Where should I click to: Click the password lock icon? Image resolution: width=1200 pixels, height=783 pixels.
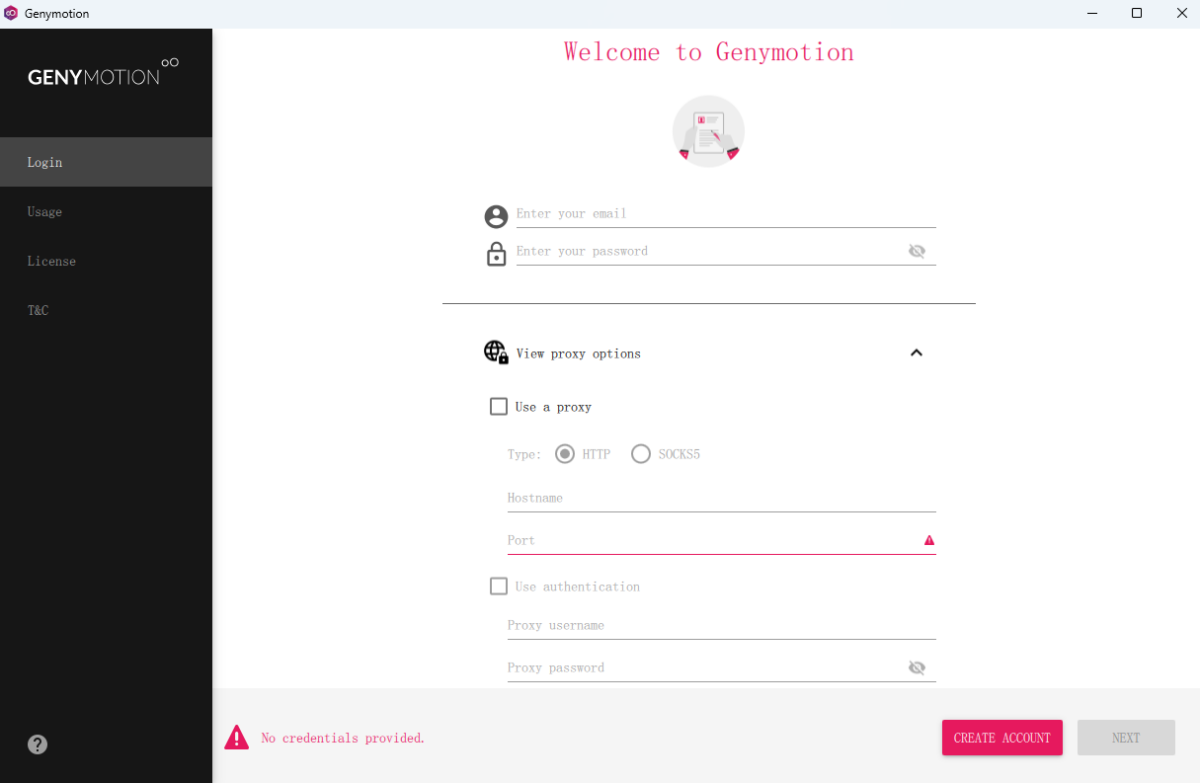click(x=497, y=253)
